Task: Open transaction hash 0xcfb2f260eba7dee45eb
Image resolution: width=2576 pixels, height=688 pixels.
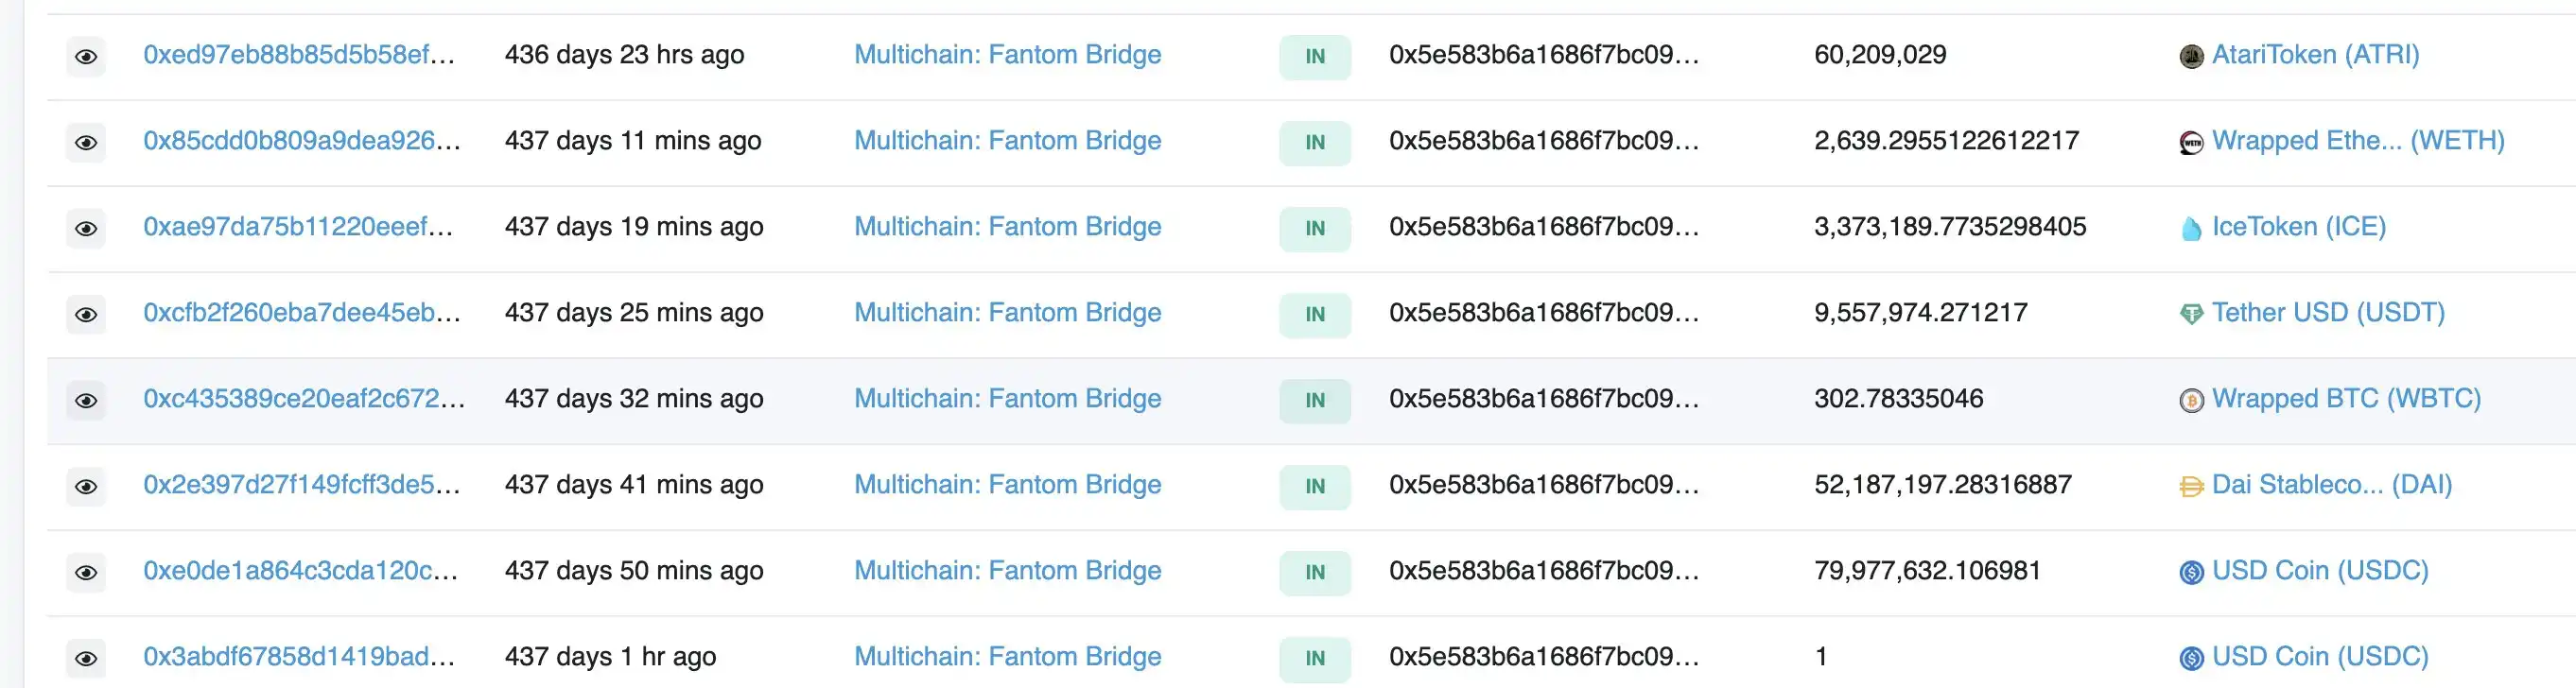Action: [301, 313]
